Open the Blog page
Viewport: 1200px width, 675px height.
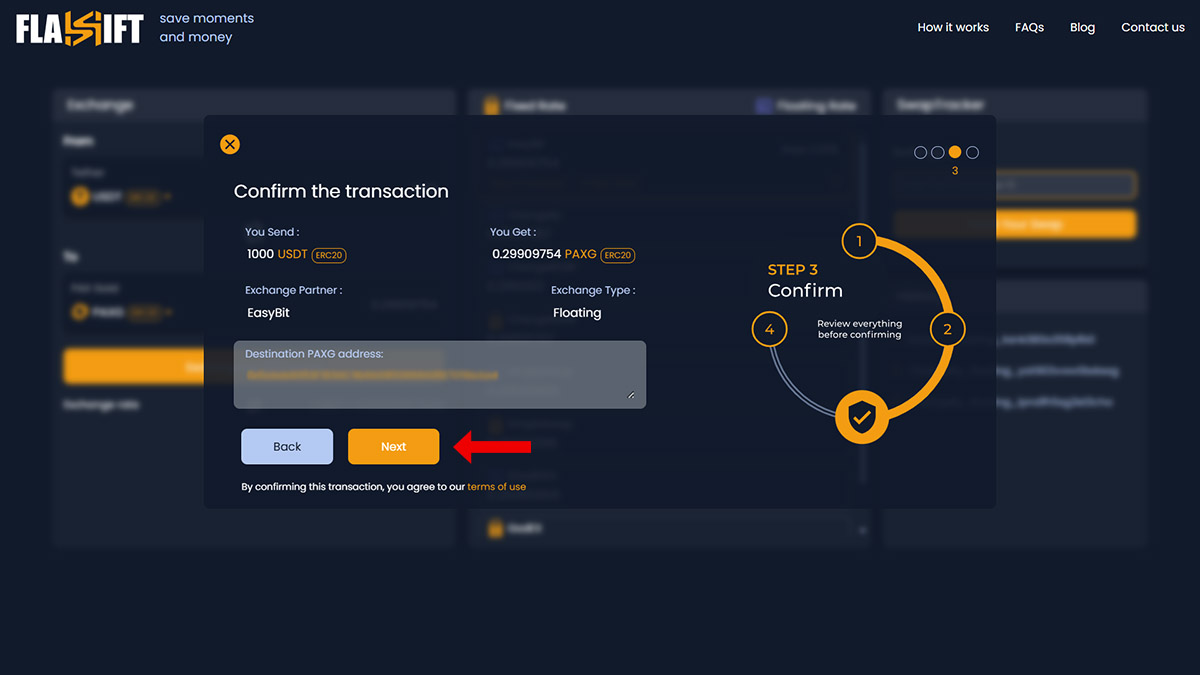pos(1082,27)
